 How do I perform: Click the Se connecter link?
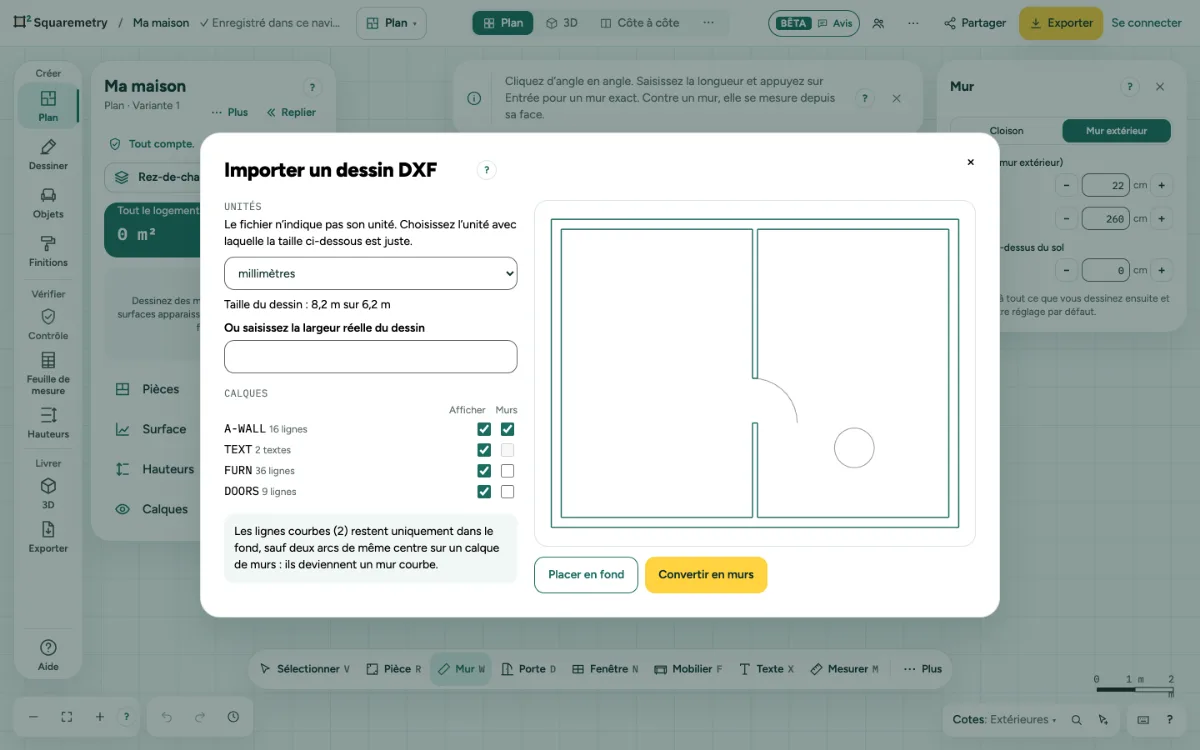(x=1146, y=23)
